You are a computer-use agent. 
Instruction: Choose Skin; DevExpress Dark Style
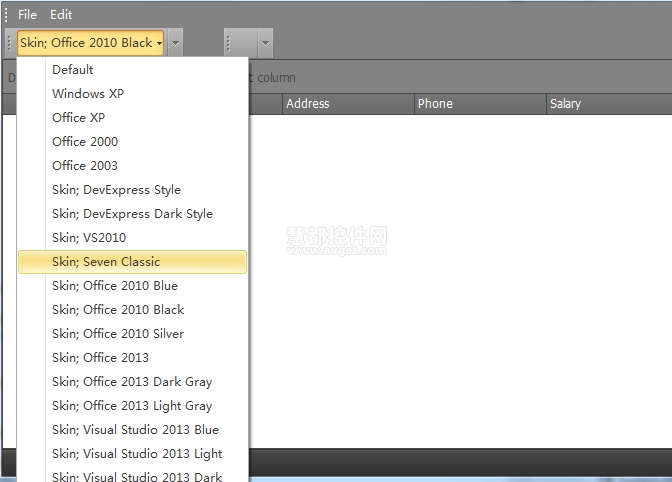(132, 213)
